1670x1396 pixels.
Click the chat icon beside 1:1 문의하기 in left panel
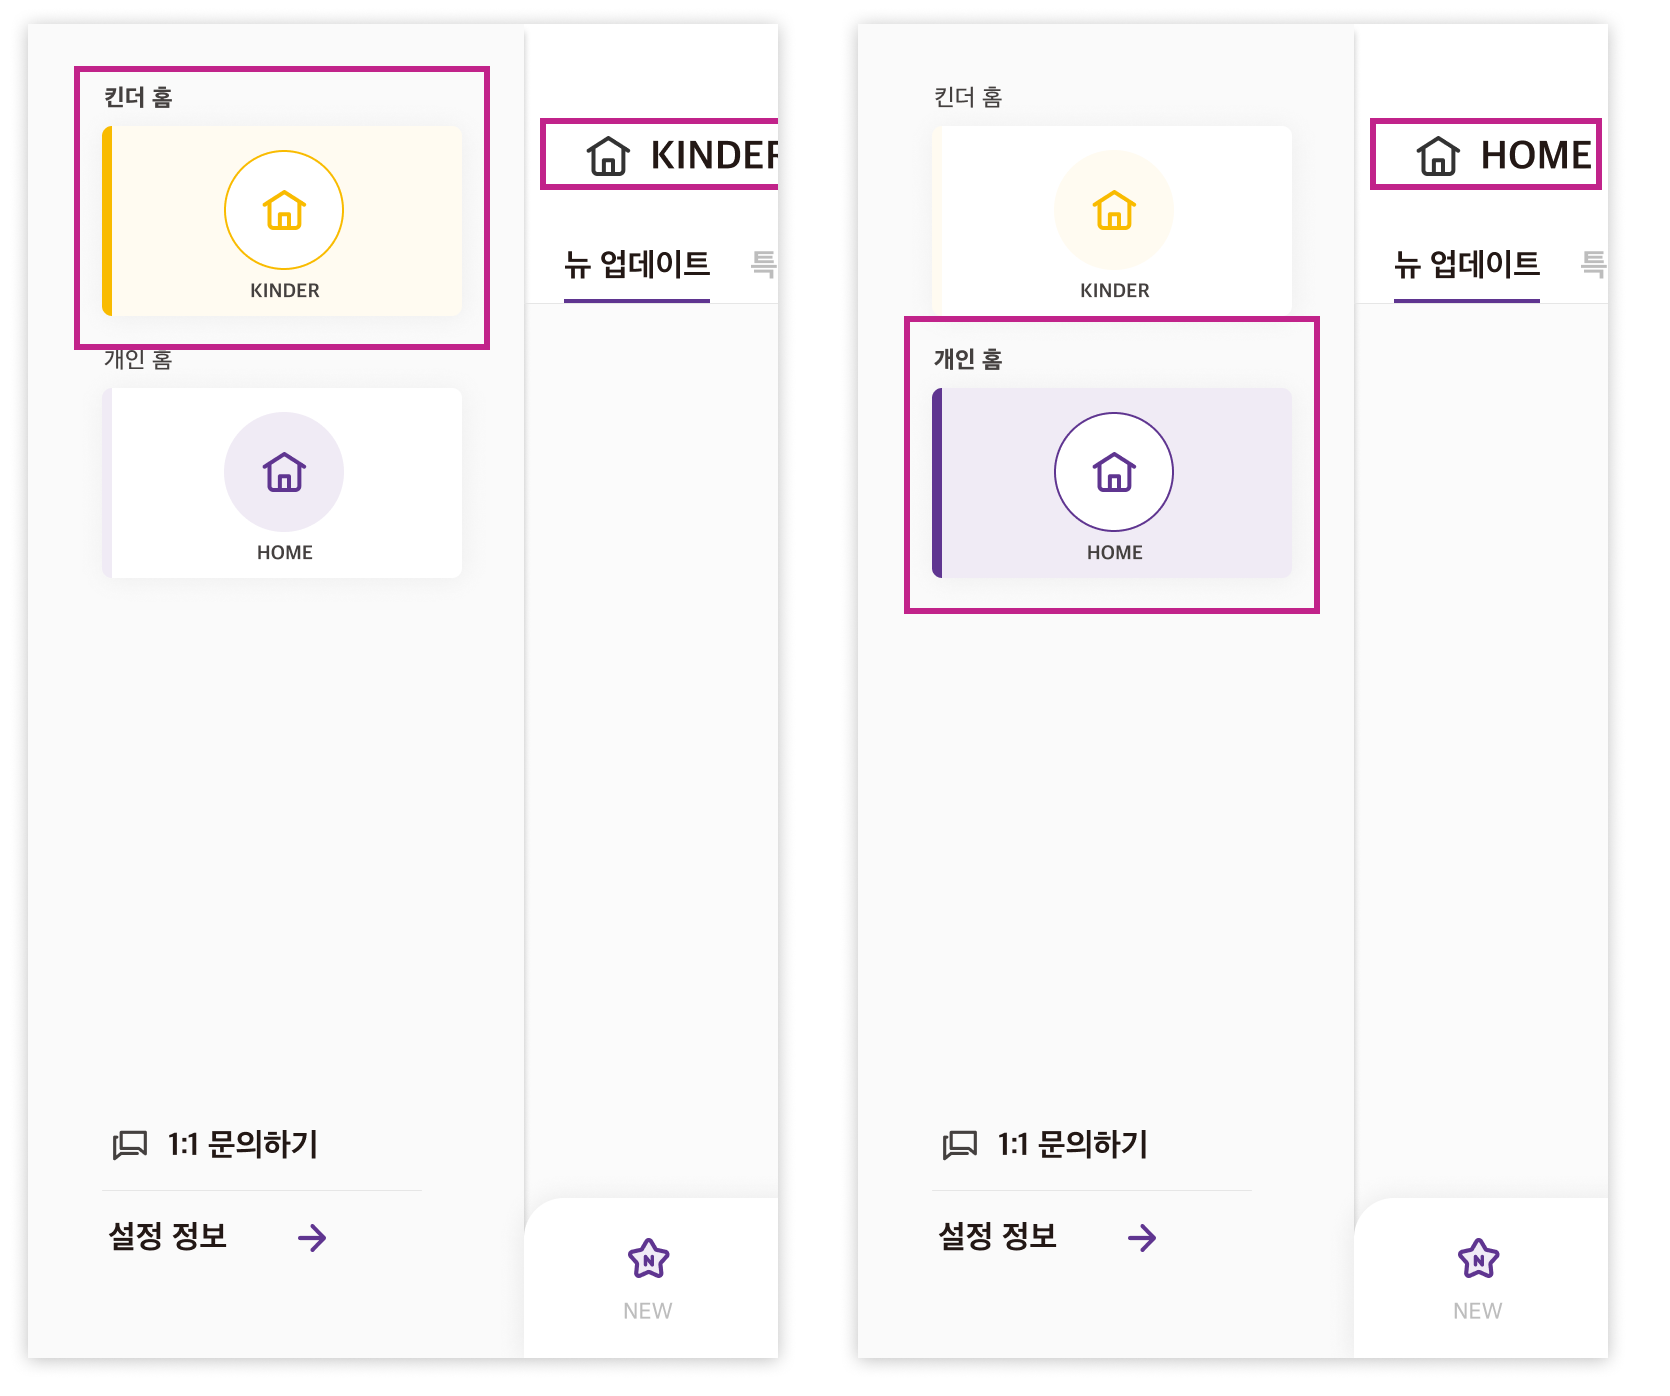coord(130,1145)
